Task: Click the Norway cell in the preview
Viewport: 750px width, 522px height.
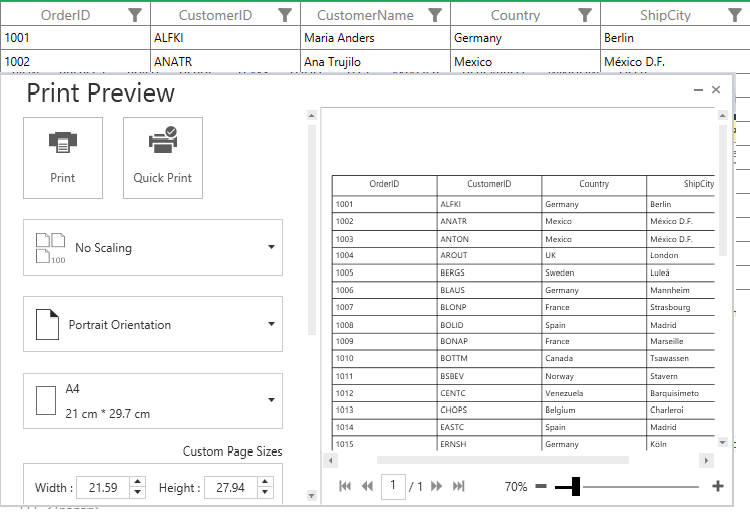Action: [x=594, y=376]
